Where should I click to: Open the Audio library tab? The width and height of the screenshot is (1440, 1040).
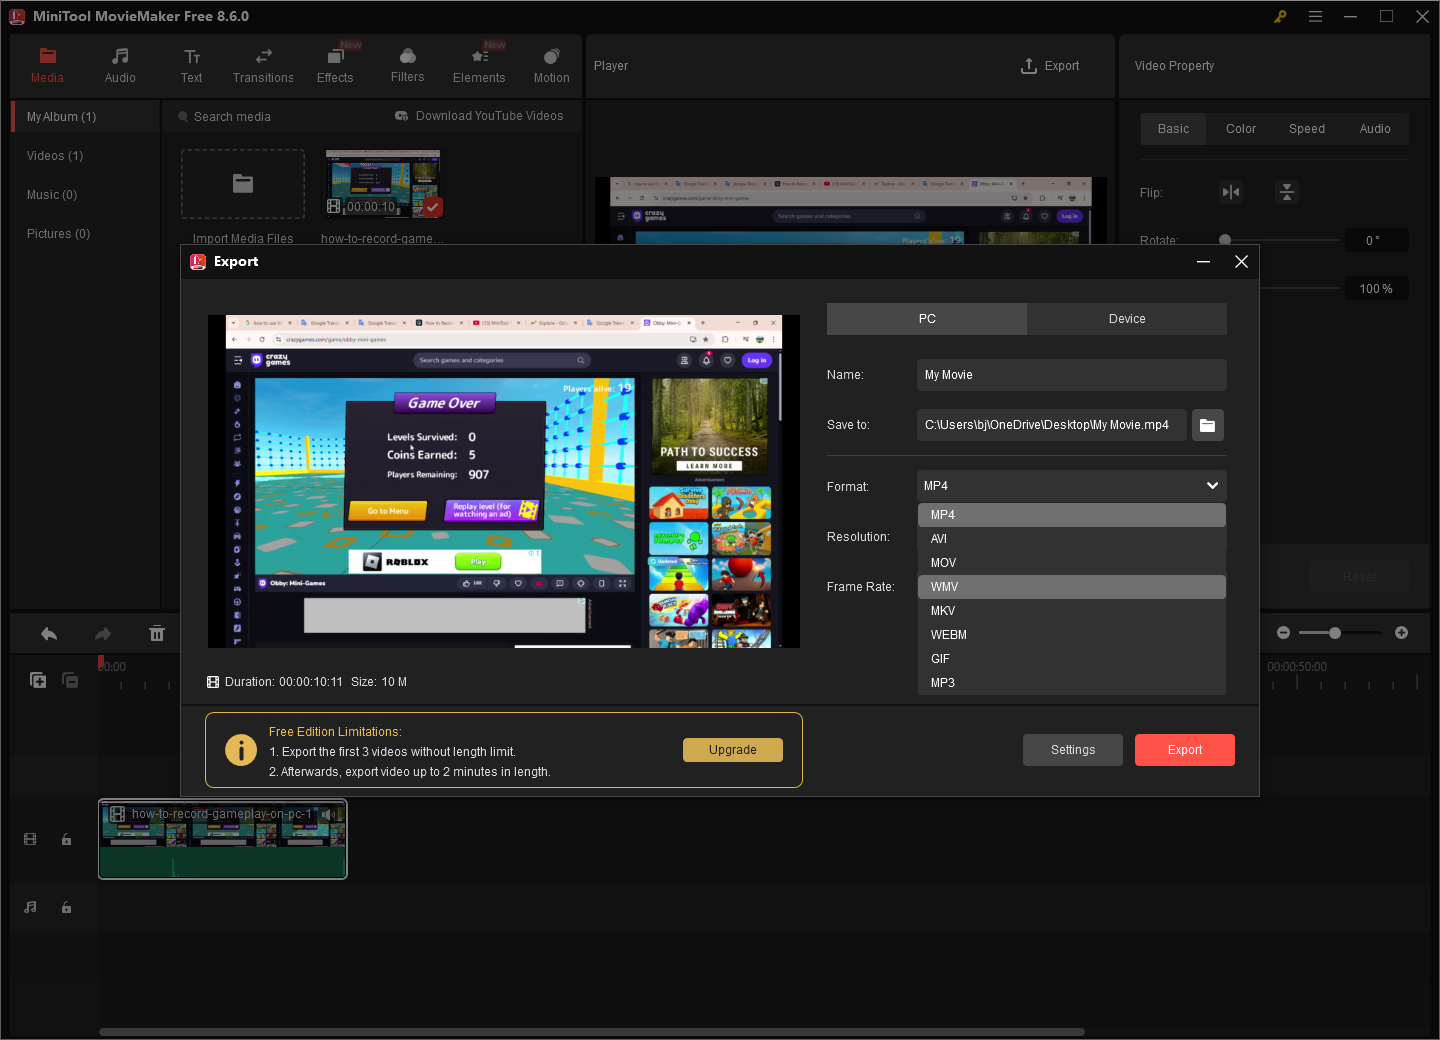pyautogui.click(x=120, y=66)
